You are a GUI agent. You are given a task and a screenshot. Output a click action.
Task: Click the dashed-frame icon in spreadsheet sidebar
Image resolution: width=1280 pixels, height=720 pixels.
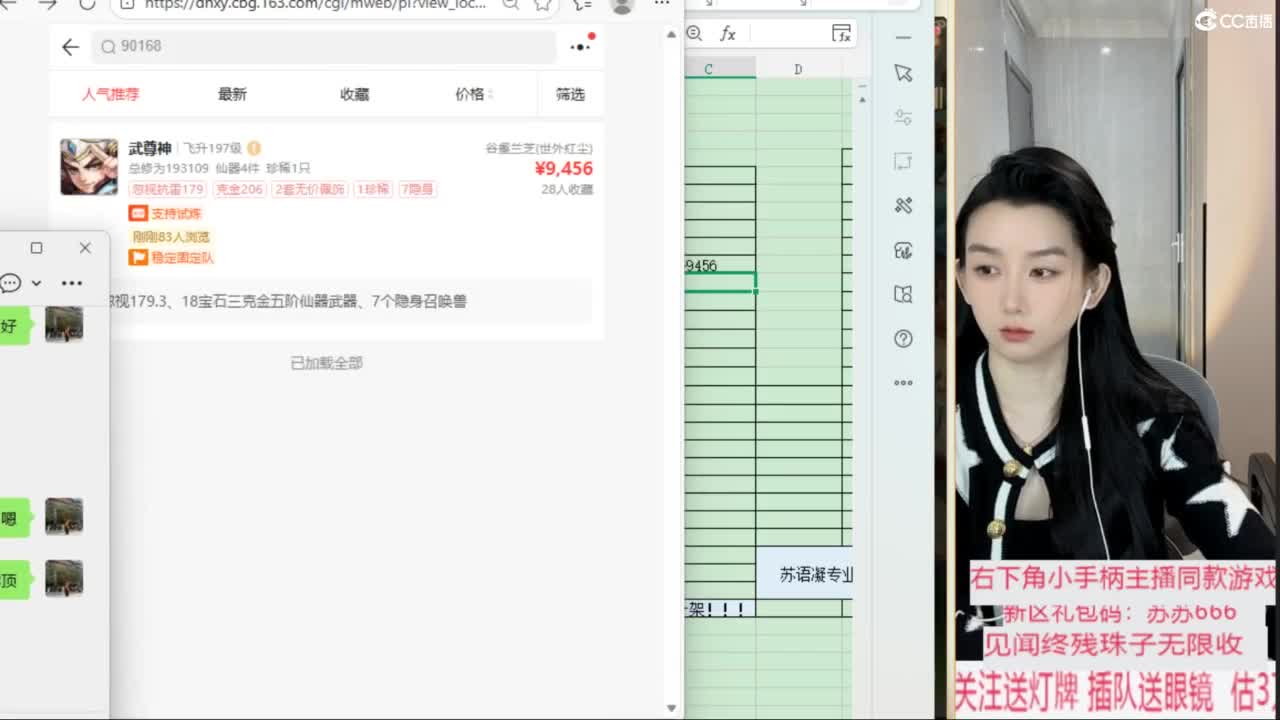[x=904, y=161]
